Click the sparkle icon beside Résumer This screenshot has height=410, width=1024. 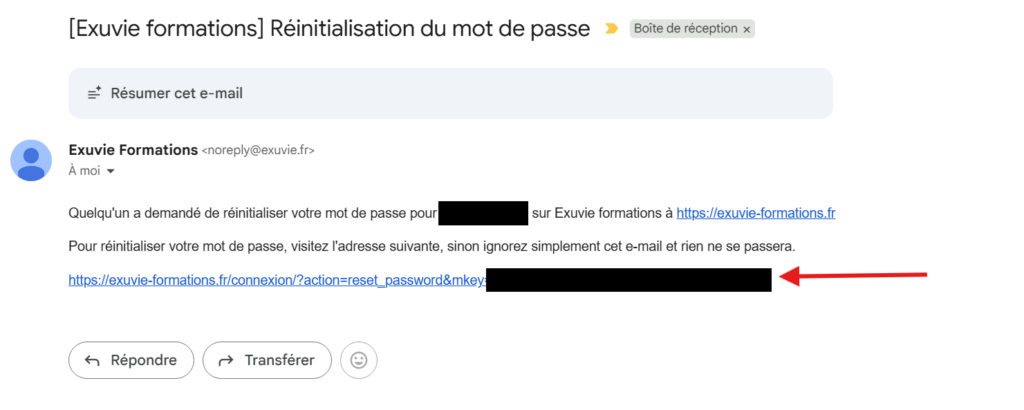tap(95, 93)
